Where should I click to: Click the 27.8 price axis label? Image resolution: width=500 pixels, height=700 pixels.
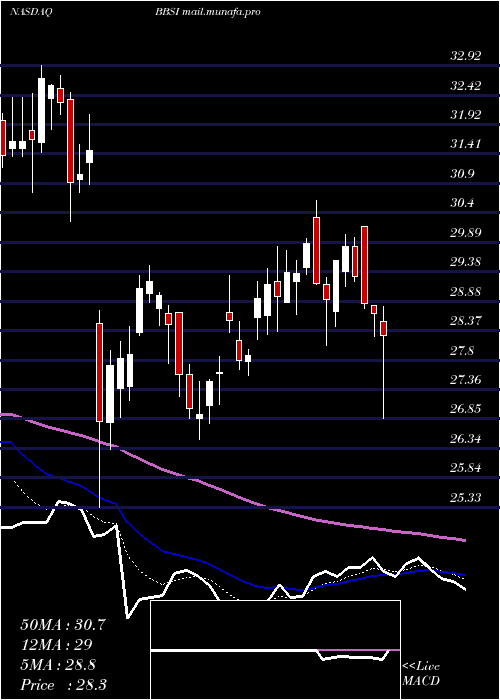point(462,350)
